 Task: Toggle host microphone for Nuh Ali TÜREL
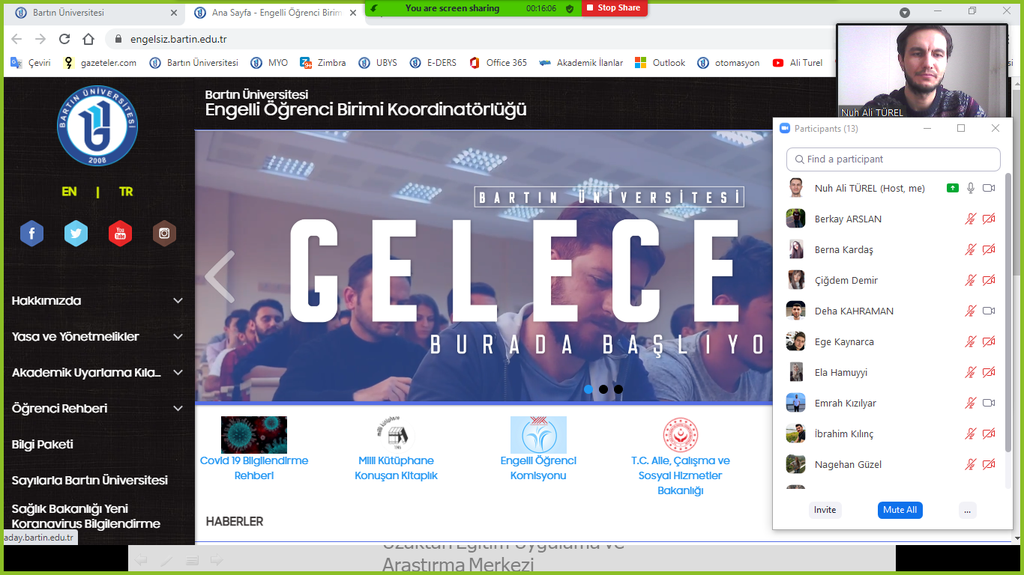[970, 188]
